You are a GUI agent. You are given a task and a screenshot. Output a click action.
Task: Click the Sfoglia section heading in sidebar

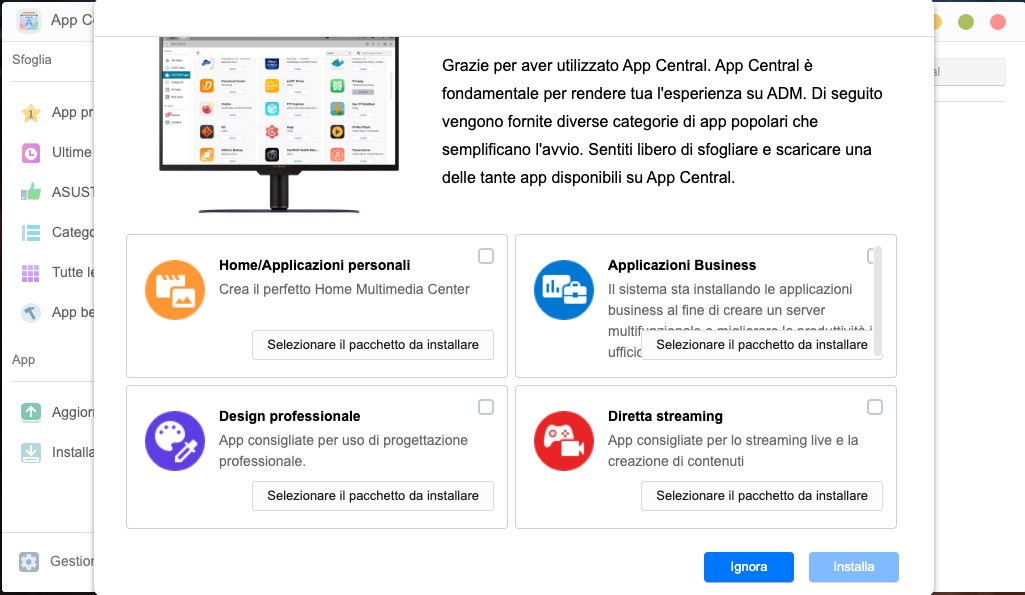tap(31, 60)
